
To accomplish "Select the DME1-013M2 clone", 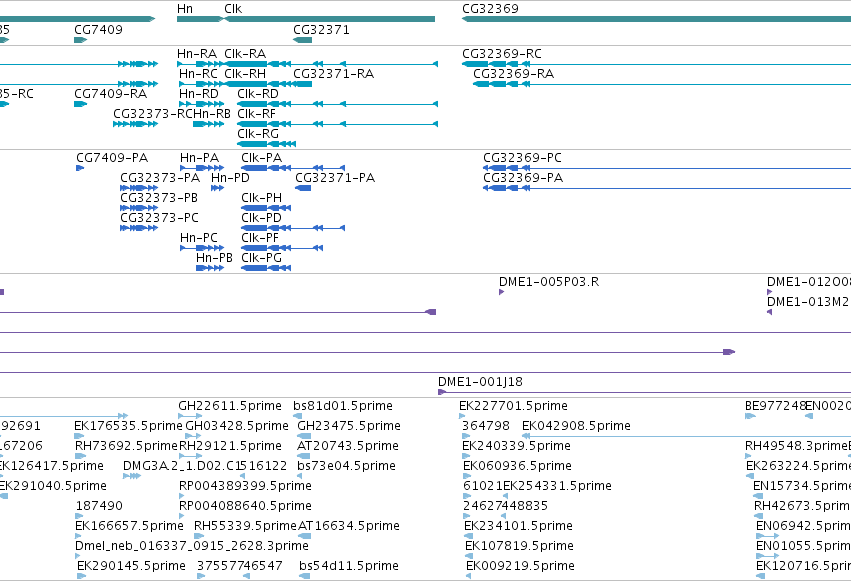I will pos(807,302).
